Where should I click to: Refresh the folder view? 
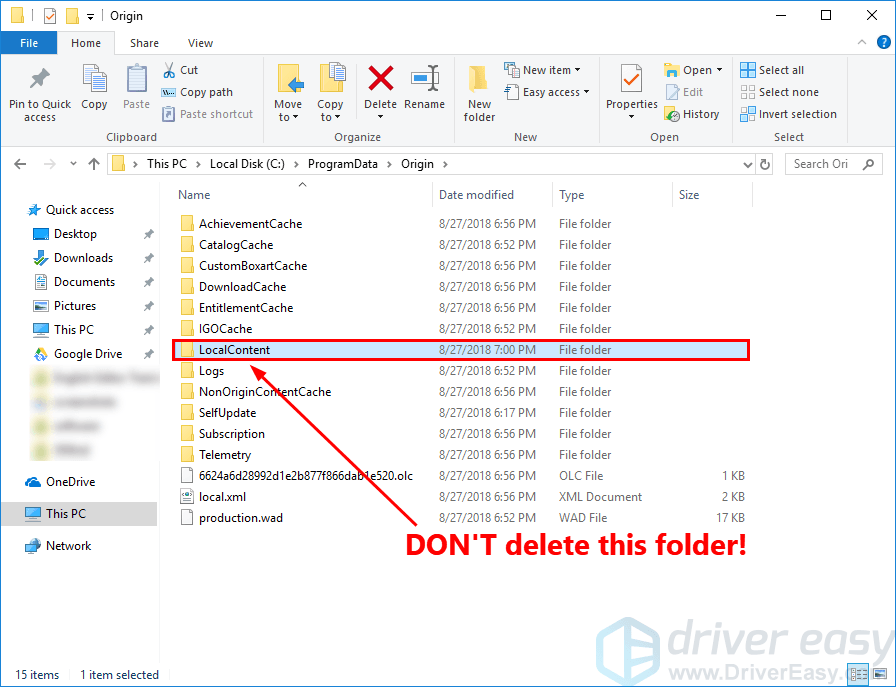click(x=765, y=165)
